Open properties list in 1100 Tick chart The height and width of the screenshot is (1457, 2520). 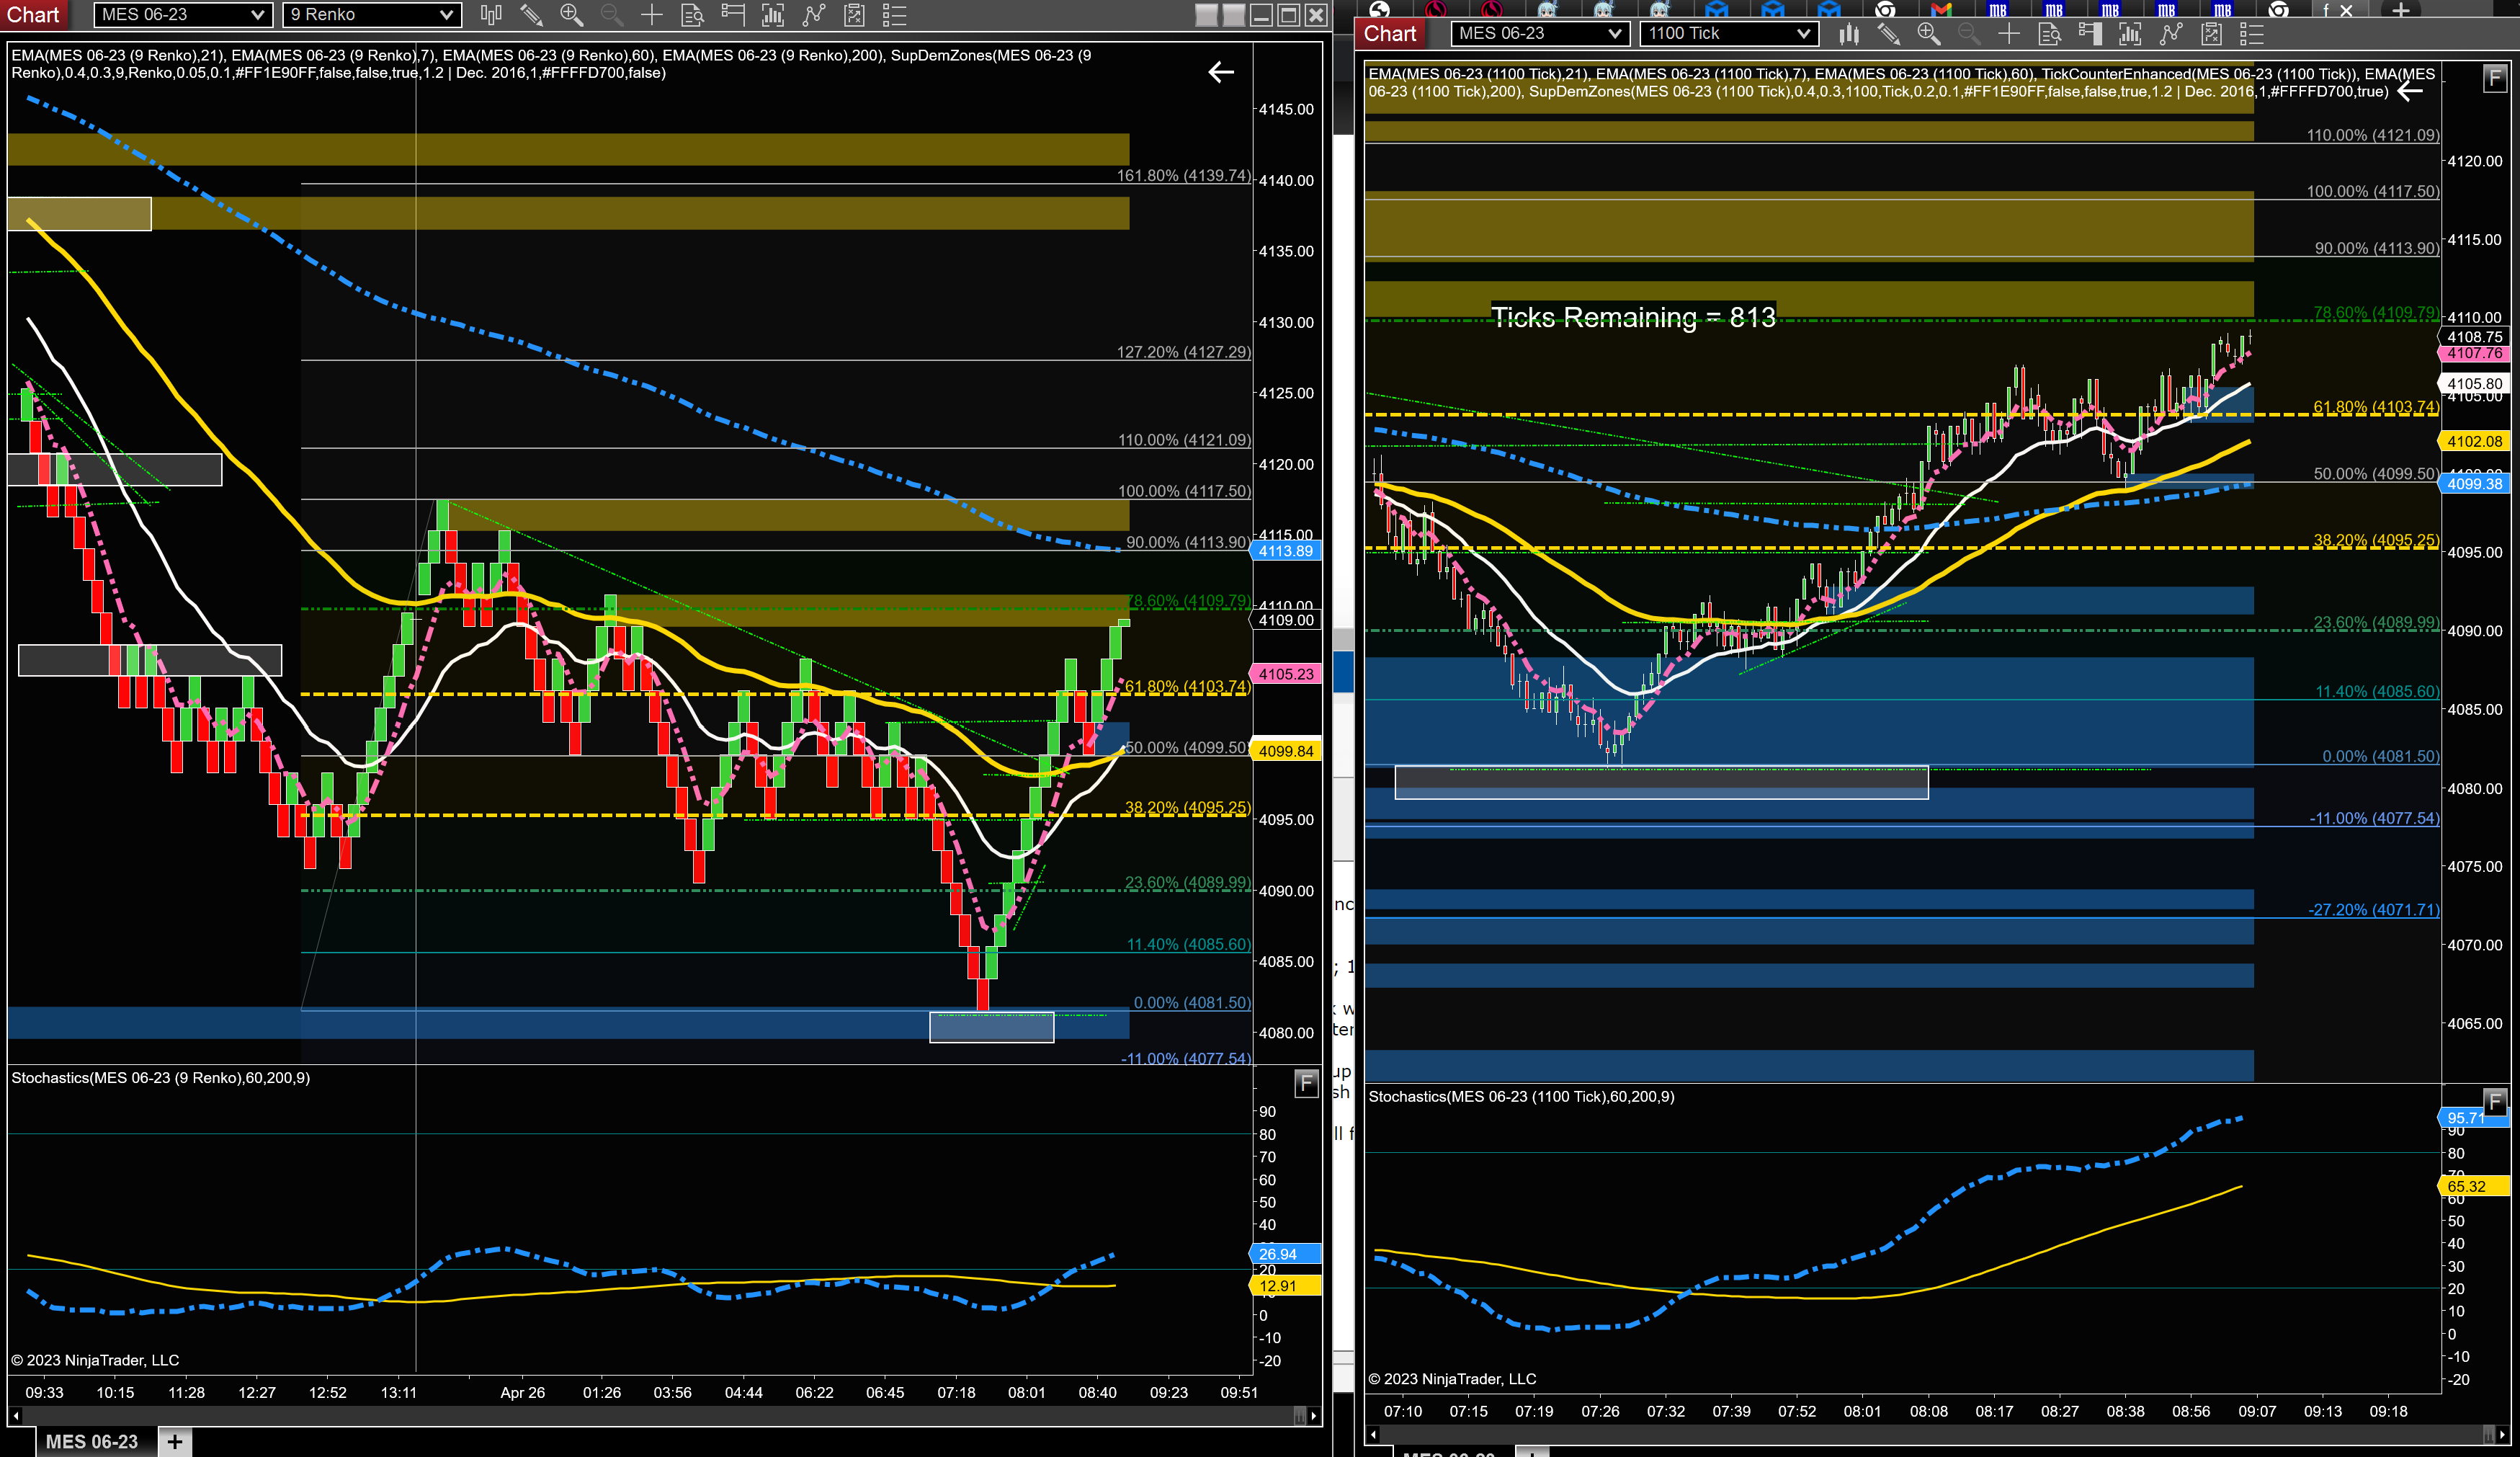click(2252, 34)
